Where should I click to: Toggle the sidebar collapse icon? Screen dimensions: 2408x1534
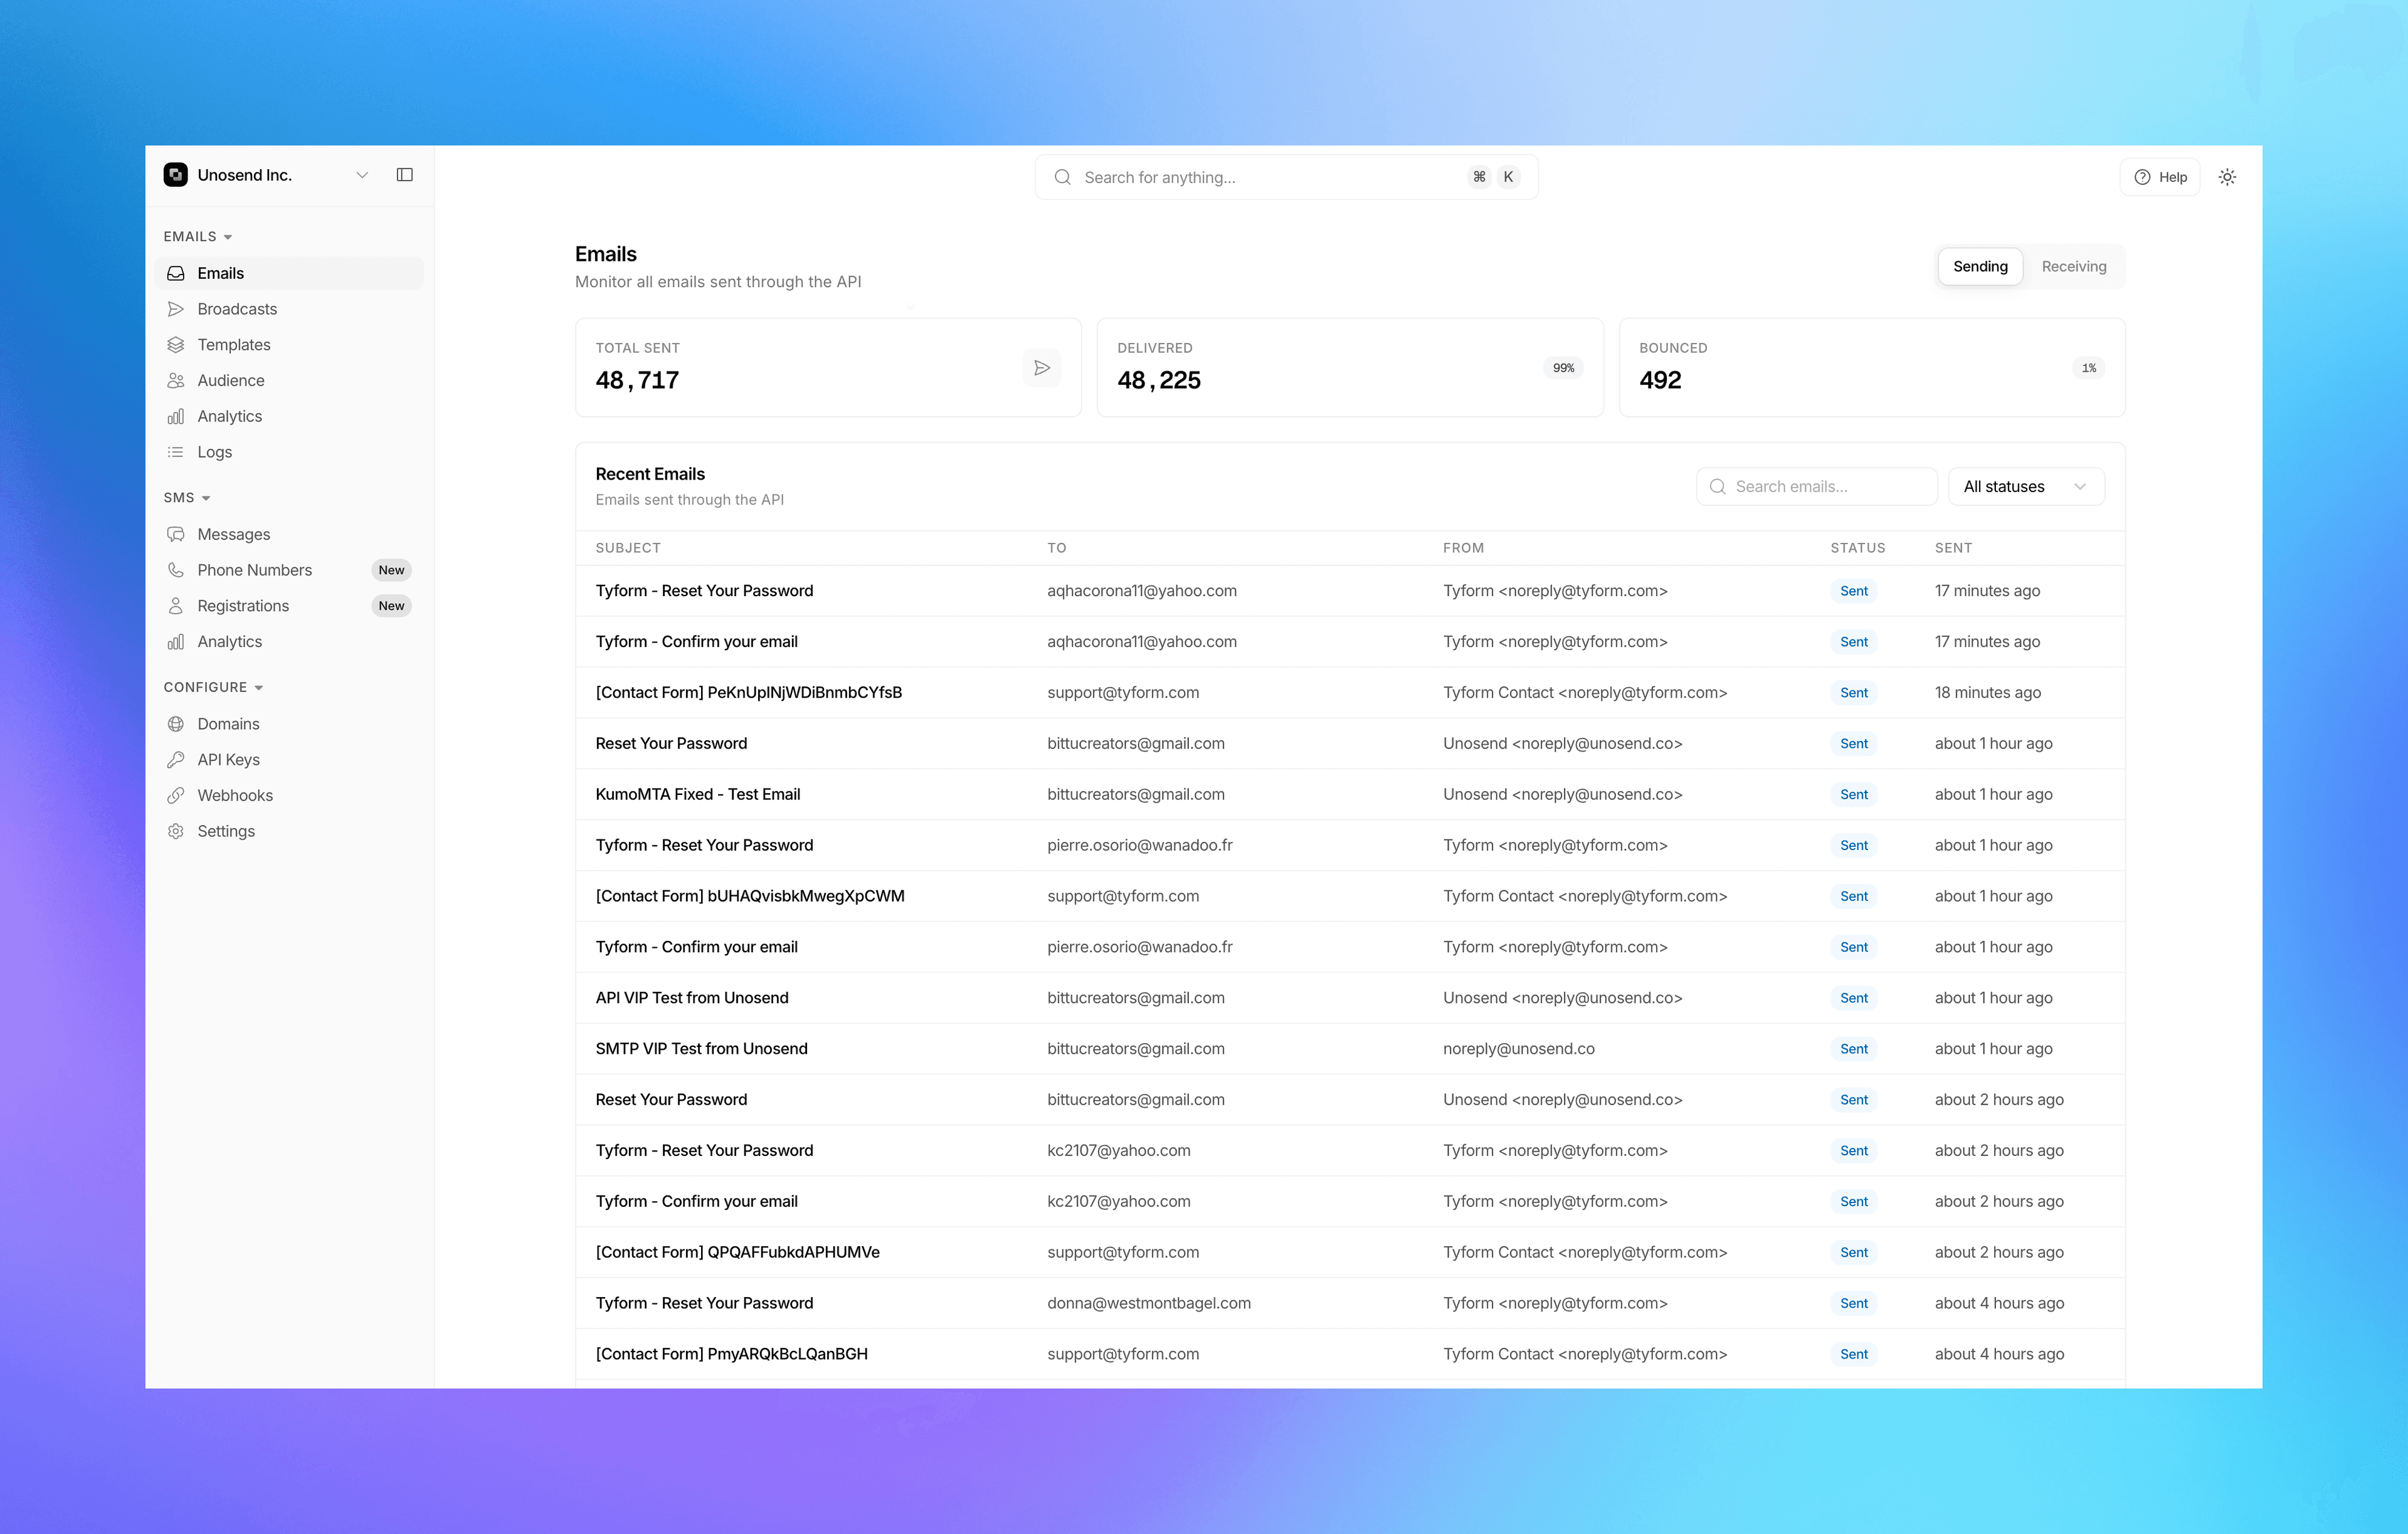[x=405, y=174]
